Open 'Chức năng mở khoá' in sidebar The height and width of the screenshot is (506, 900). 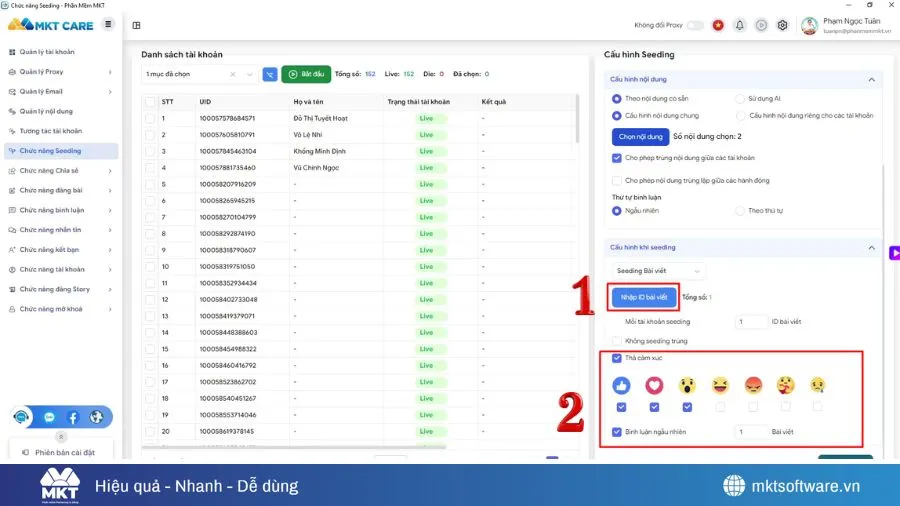[x=60, y=309]
